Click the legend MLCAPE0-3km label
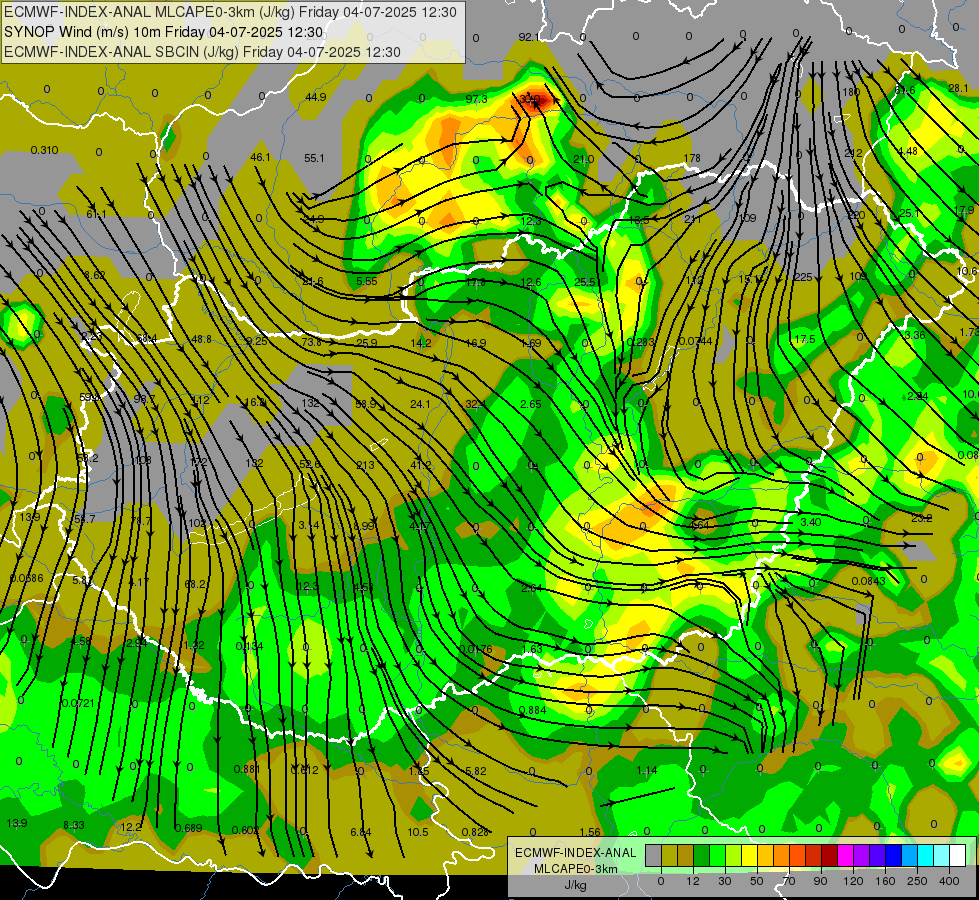979x900 pixels. click(575, 869)
